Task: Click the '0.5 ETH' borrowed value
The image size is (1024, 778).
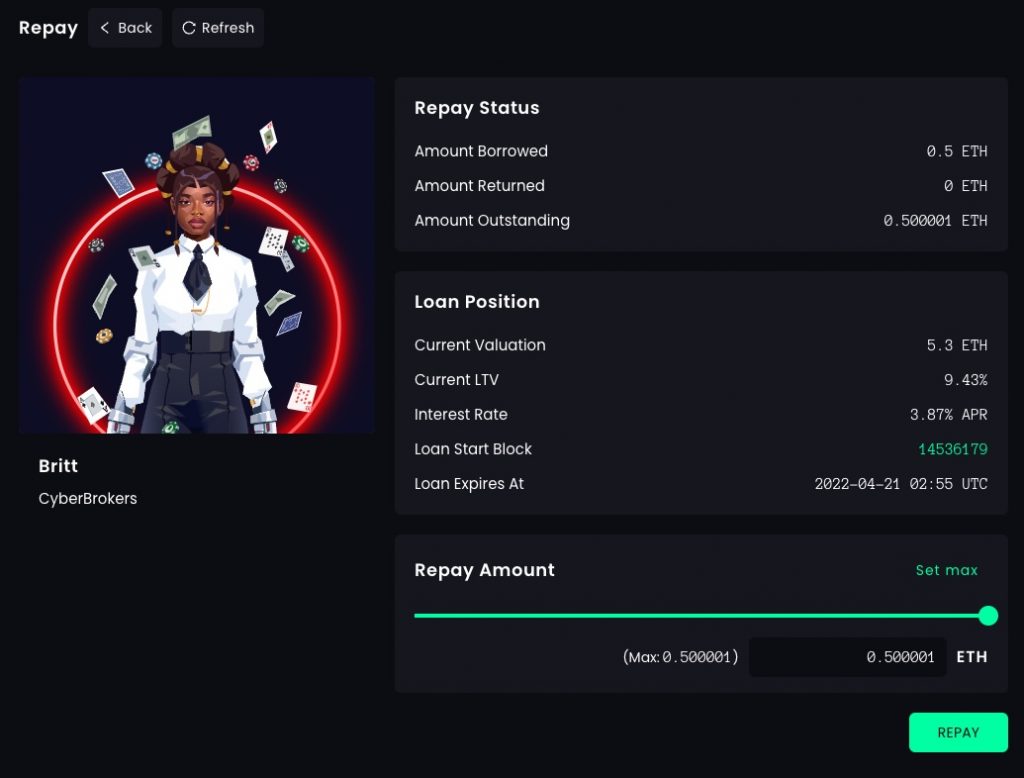Action: (957, 152)
